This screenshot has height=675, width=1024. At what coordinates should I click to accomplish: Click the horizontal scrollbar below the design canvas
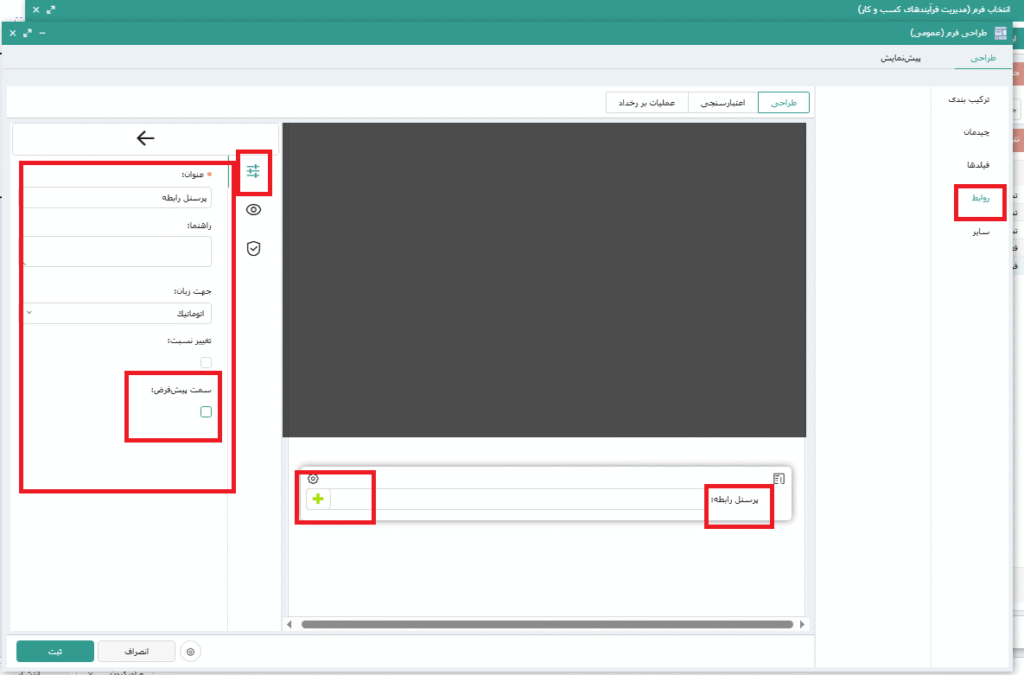point(546,625)
